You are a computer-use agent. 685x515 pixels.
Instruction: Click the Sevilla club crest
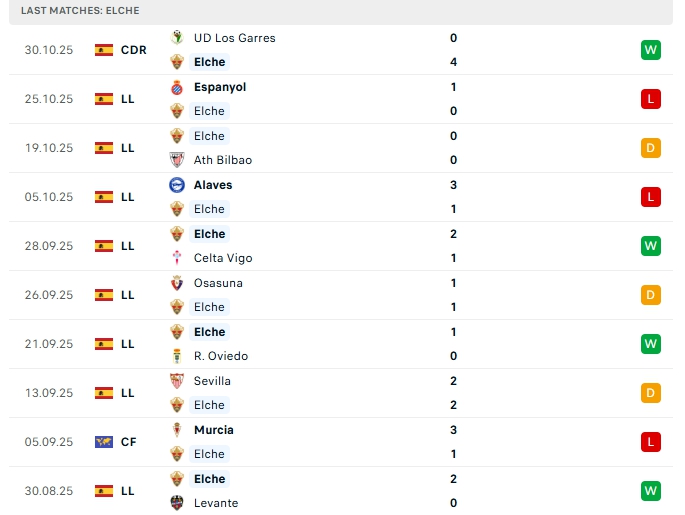click(177, 381)
